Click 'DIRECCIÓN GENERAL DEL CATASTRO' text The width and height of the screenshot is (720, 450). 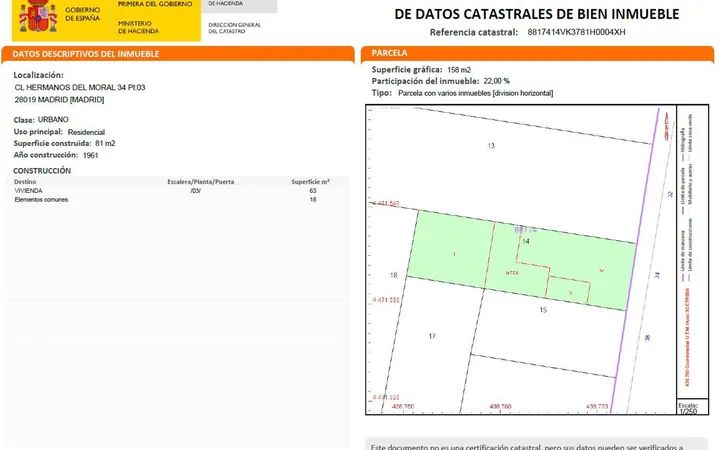(234, 28)
